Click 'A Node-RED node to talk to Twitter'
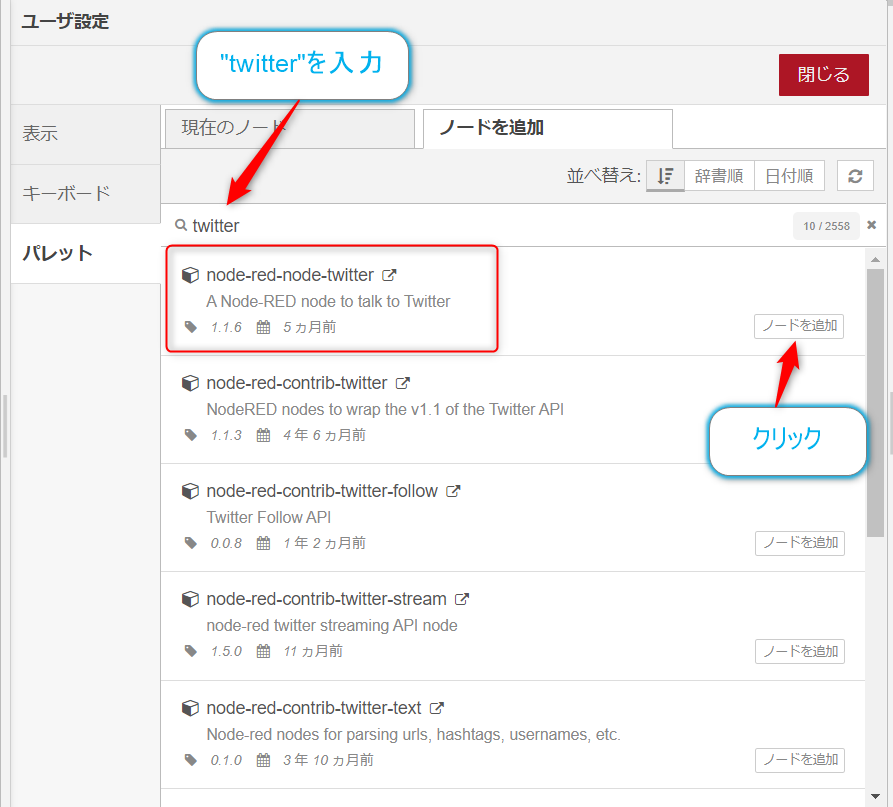This screenshot has height=807, width=893. (328, 301)
